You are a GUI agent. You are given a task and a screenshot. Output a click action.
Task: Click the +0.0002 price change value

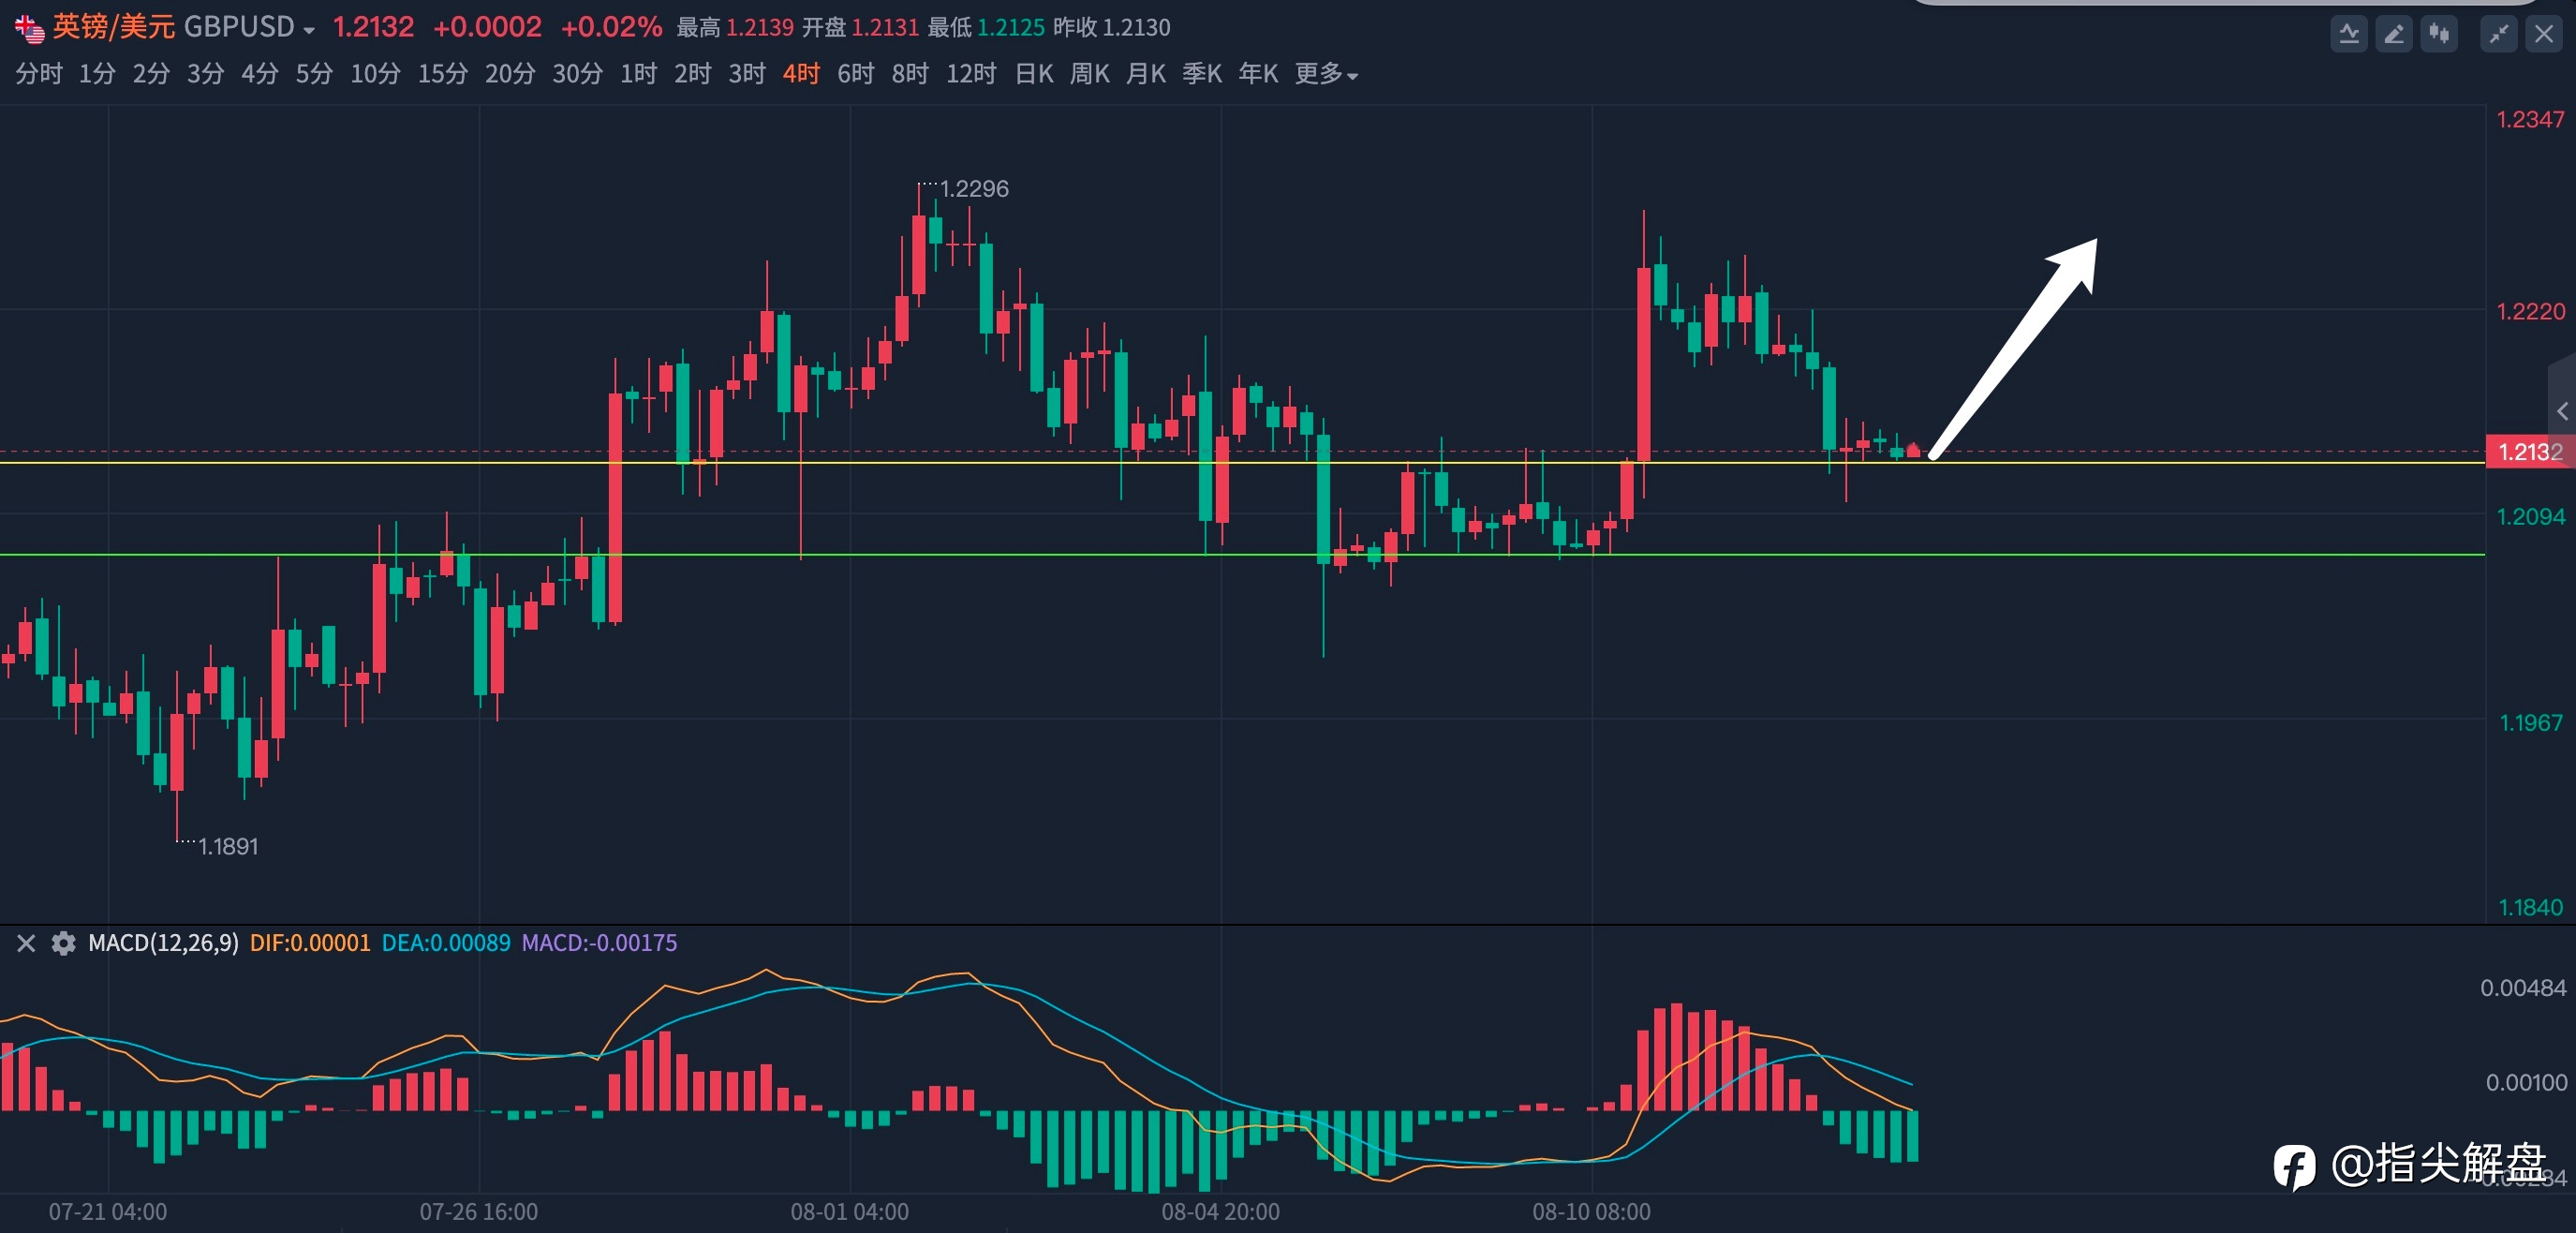[x=487, y=27]
